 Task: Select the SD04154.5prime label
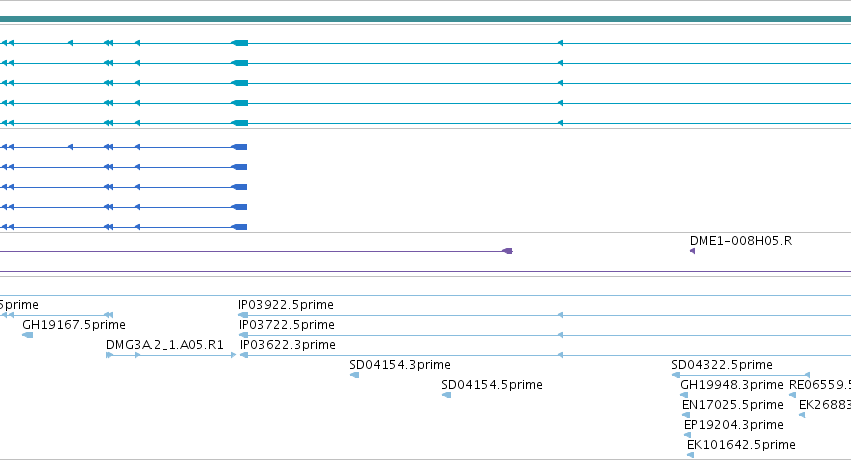(x=492, y=385)
